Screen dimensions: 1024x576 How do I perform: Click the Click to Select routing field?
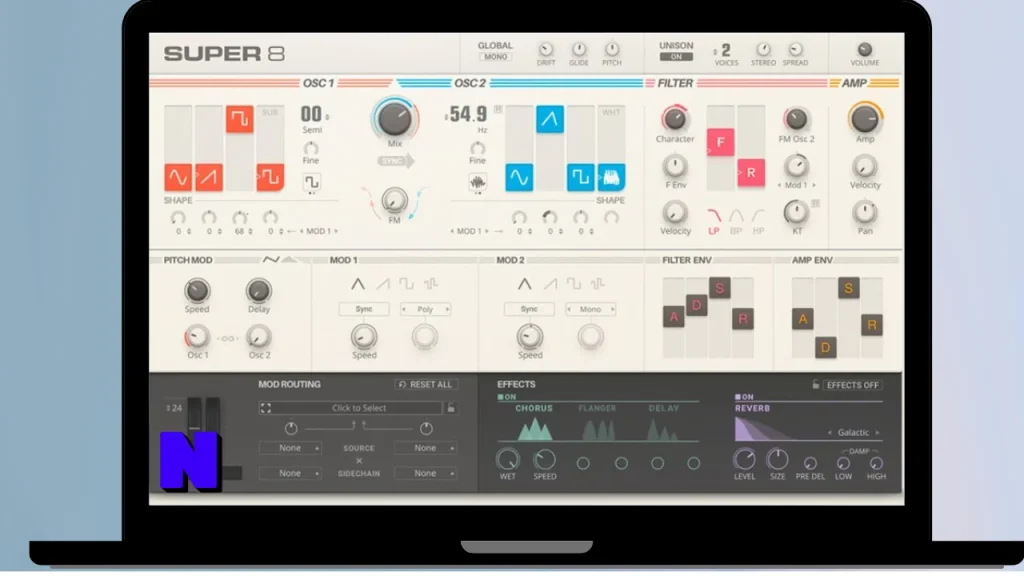coord(351,408)
